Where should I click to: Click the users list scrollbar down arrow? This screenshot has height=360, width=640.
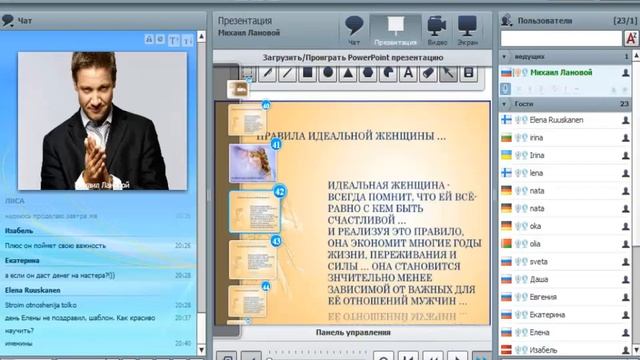point(636,350)
